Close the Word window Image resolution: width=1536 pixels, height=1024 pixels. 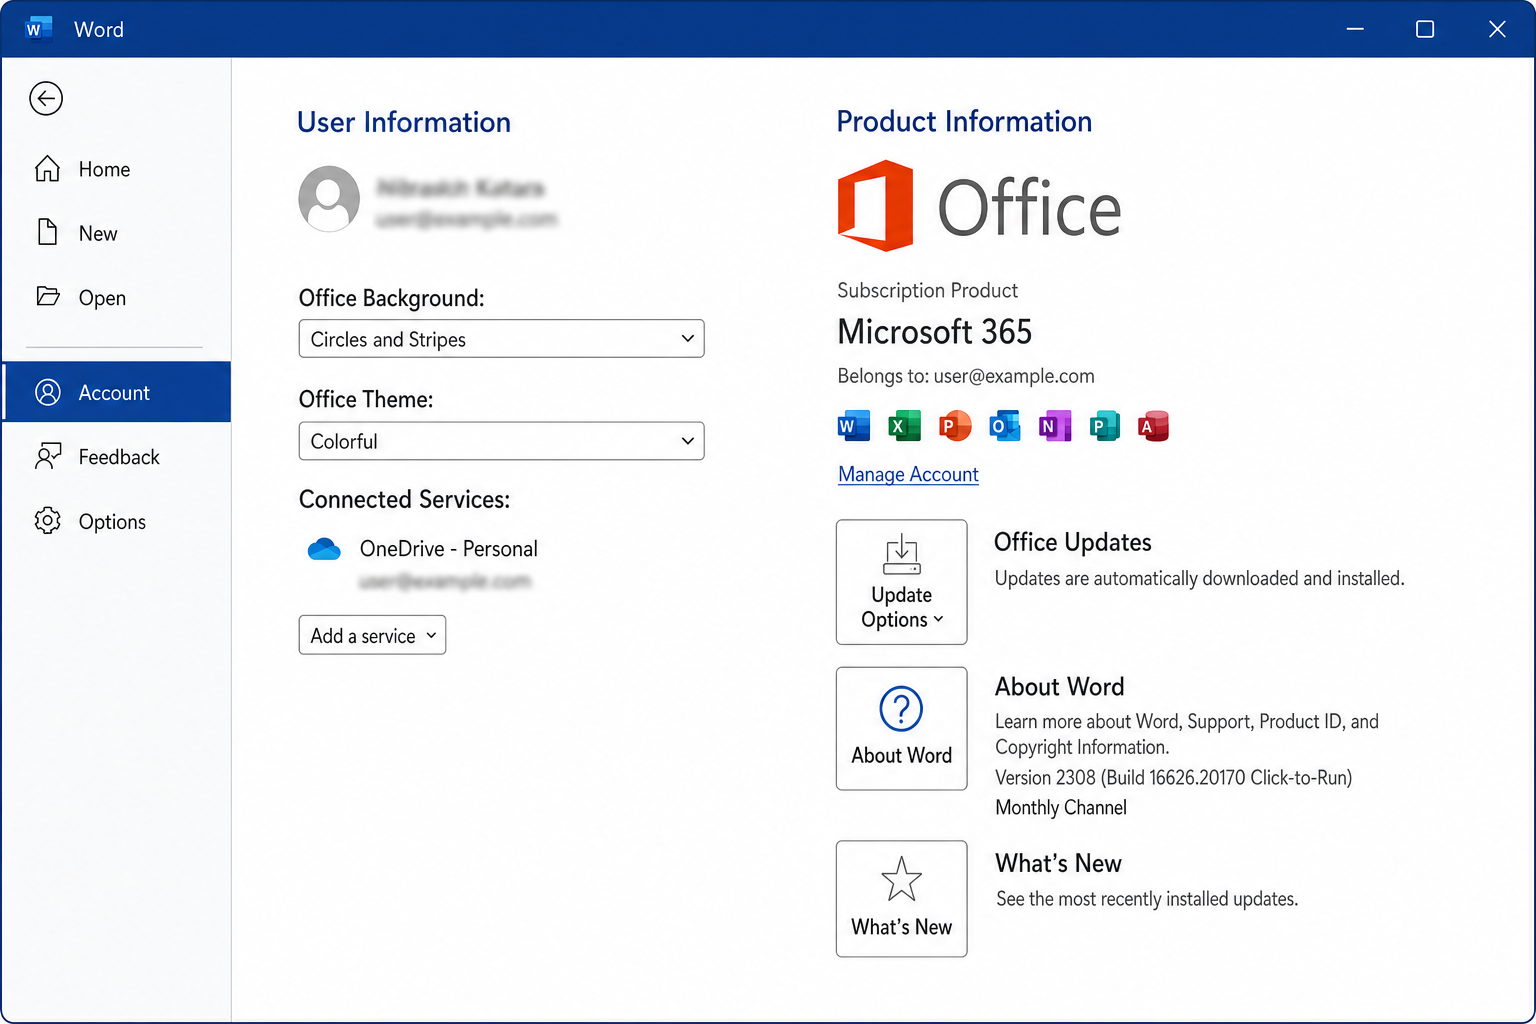pyautogui.click(x=1497, y=29)
